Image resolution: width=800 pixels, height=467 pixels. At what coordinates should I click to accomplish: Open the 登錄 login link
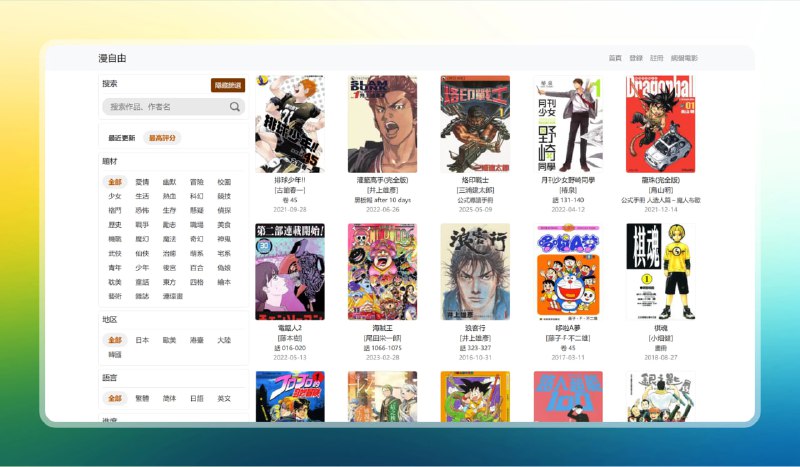[x=636, y=59]
